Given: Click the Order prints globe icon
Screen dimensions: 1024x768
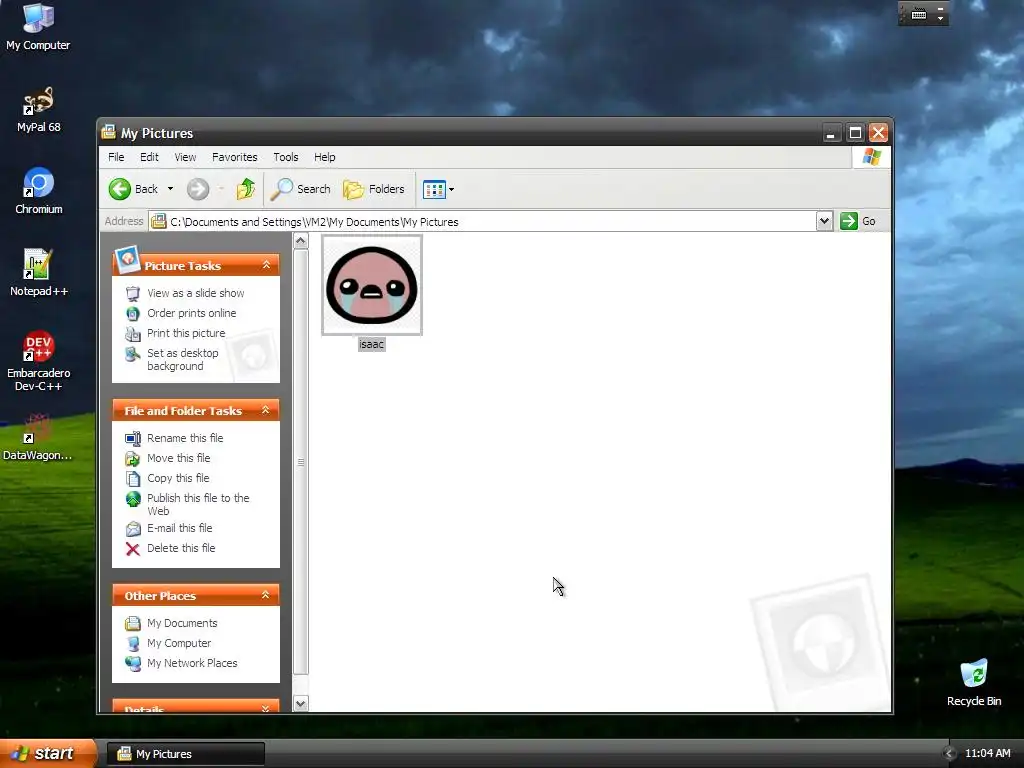Looking at the screenshot, I should (133, 314).
